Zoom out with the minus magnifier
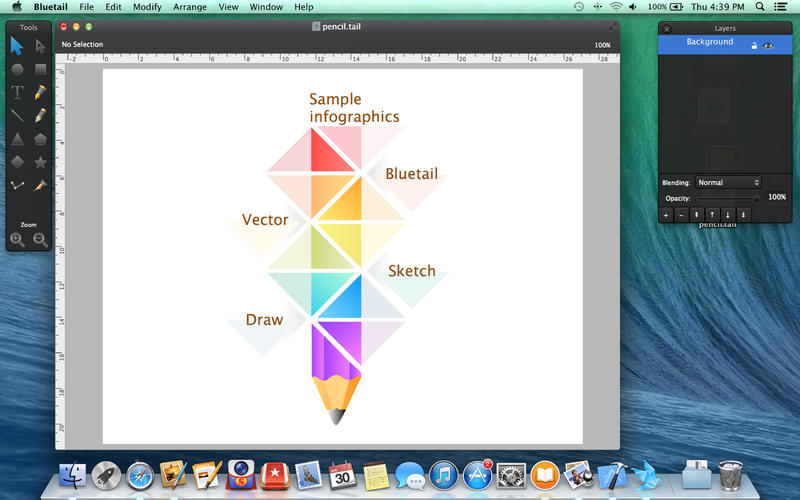Screen dimensions: 800x500 (x=40, y=240)
